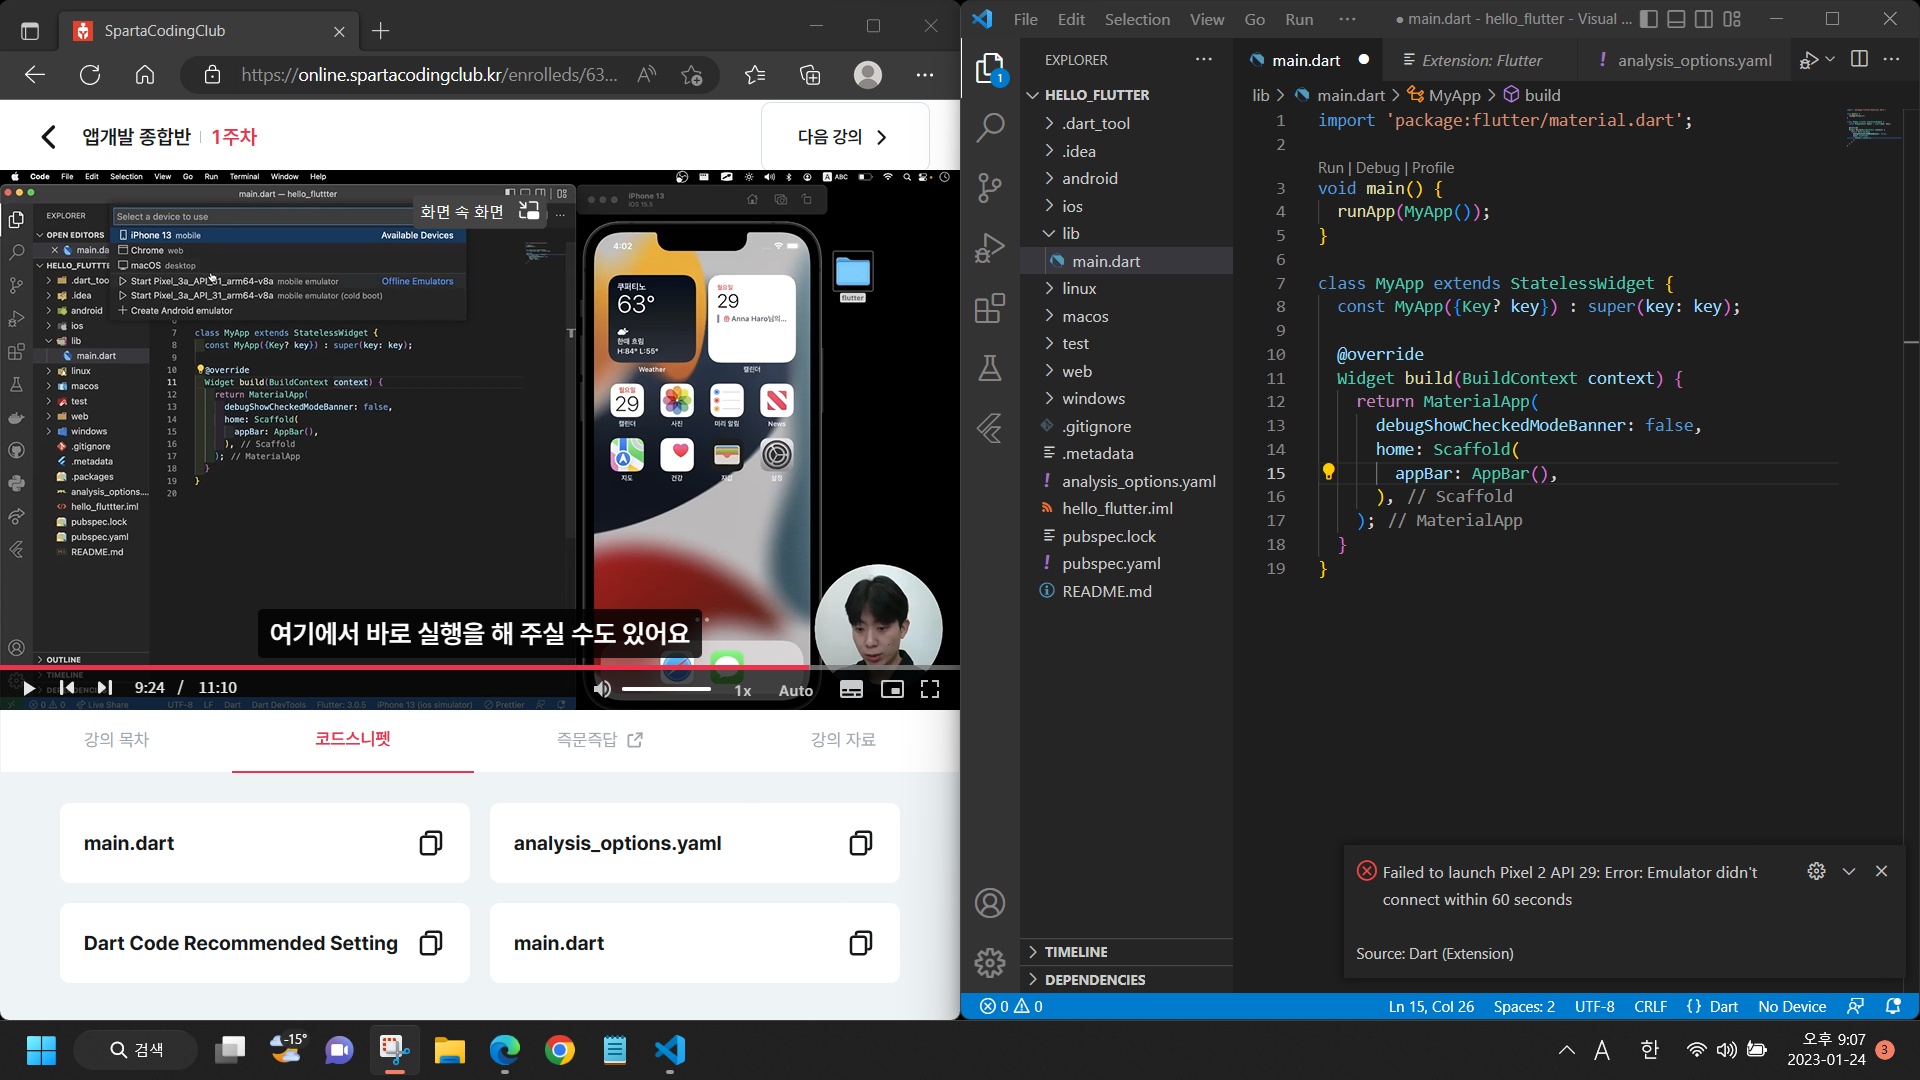Open Source Control view in activity bar
The width and height of the screenshot is (1920, 1080).
coord(990,187)
